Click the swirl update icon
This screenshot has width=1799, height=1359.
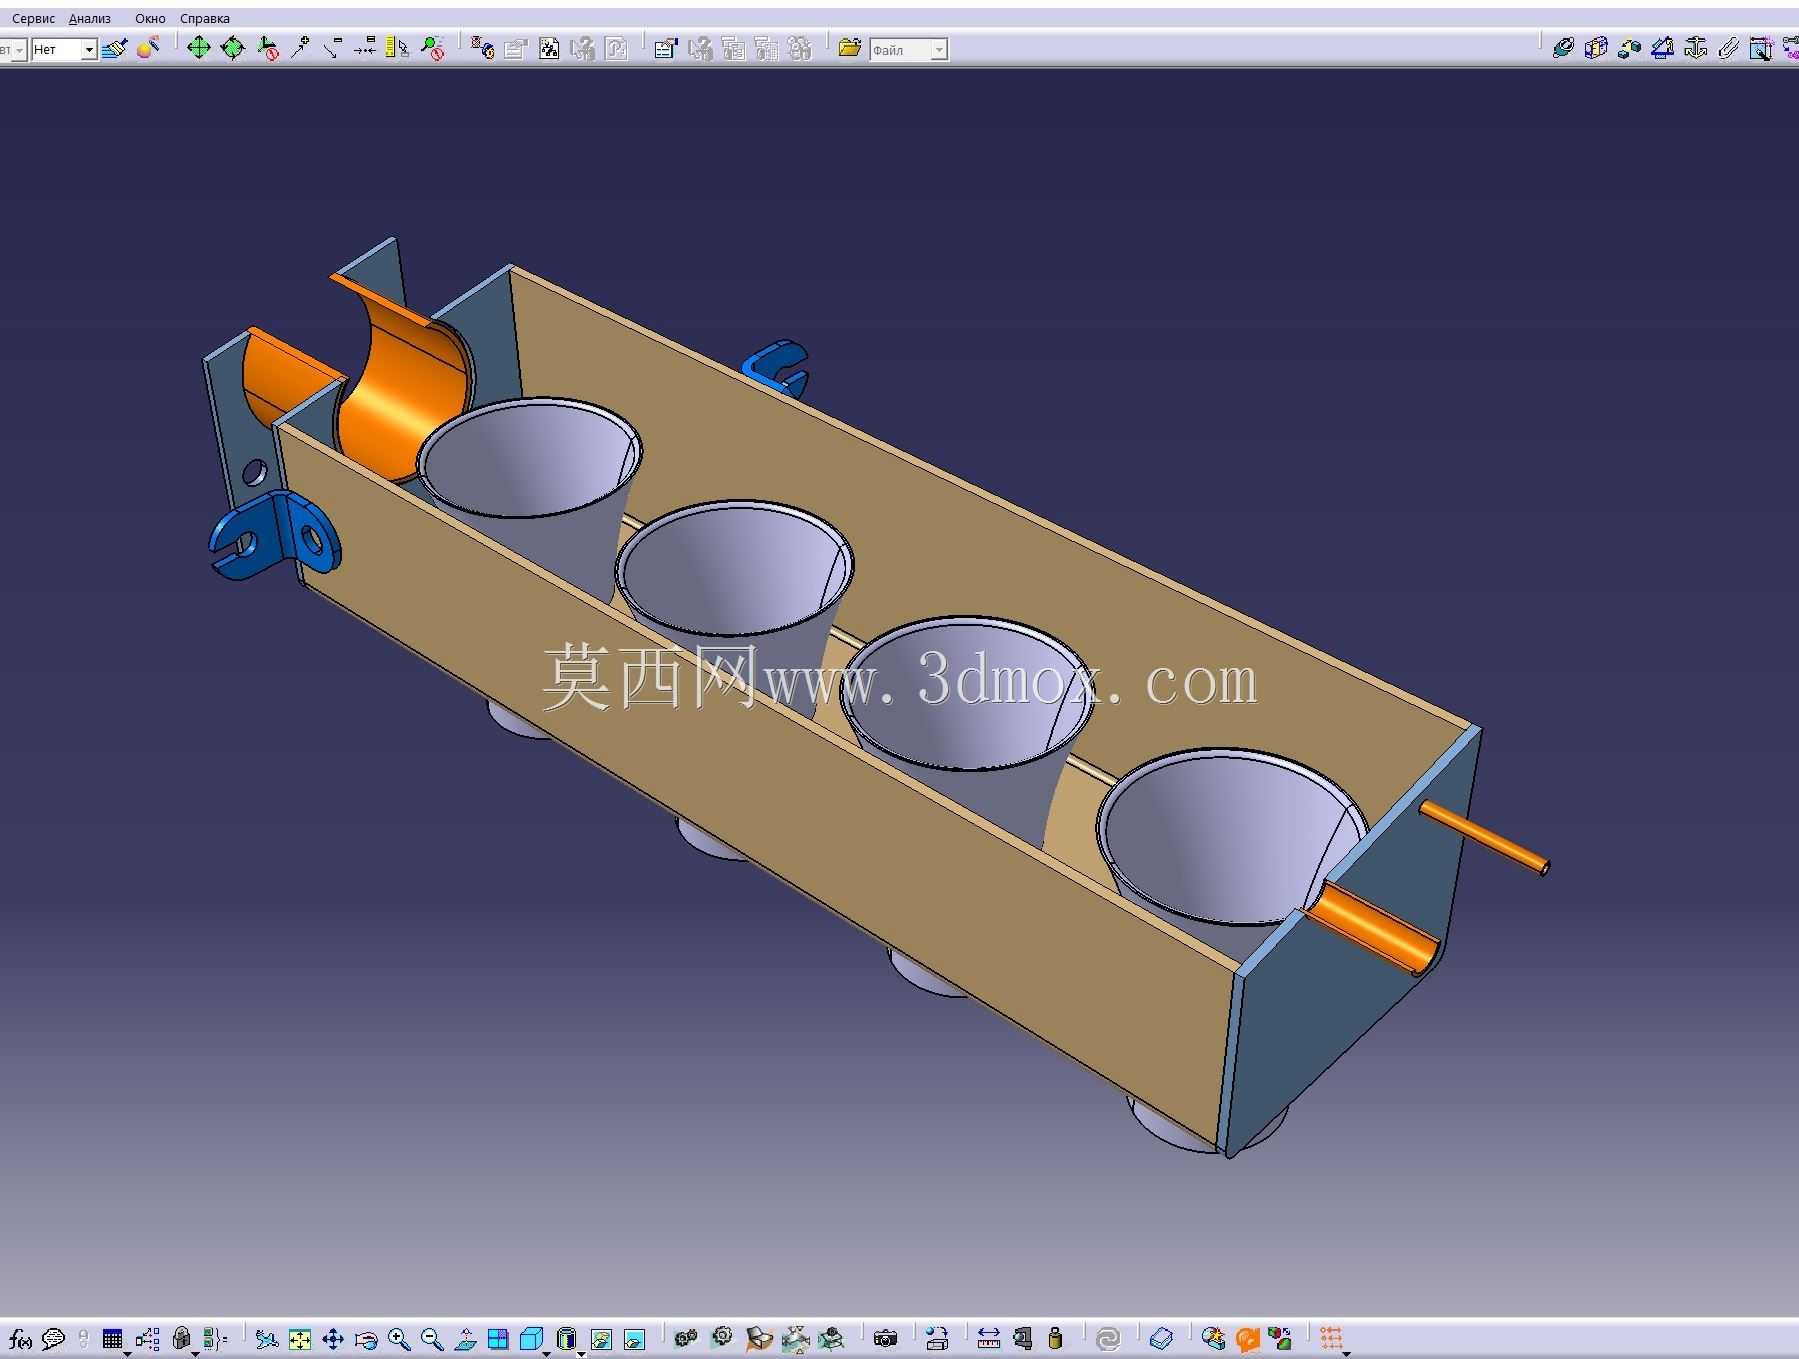(x=1108, y=1338)
